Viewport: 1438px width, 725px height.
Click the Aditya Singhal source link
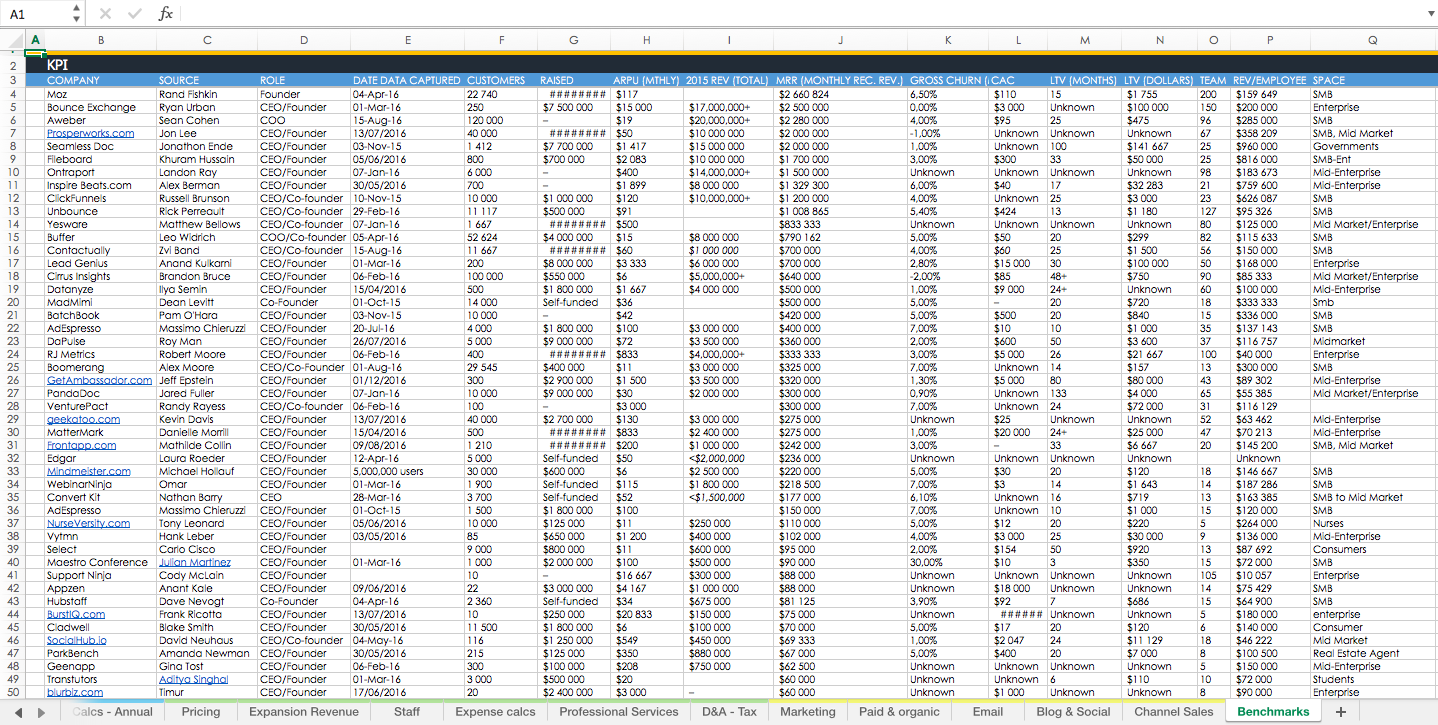click(x=193, y=679)
